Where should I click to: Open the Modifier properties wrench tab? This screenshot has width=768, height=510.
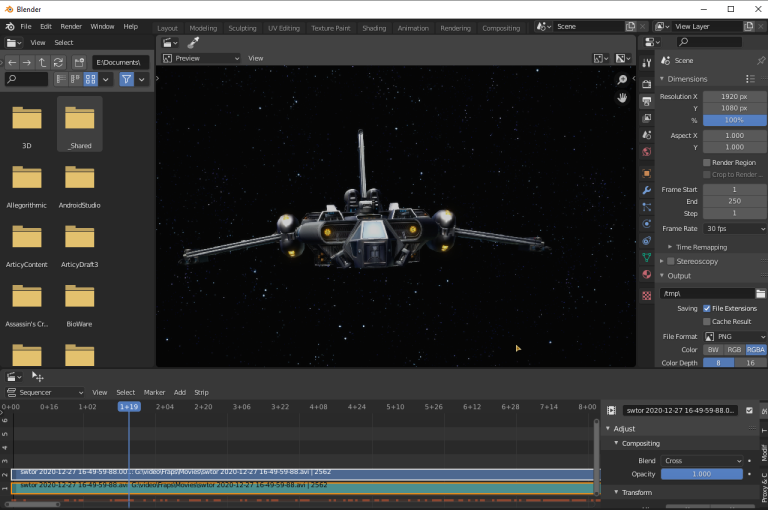point(647,190)
